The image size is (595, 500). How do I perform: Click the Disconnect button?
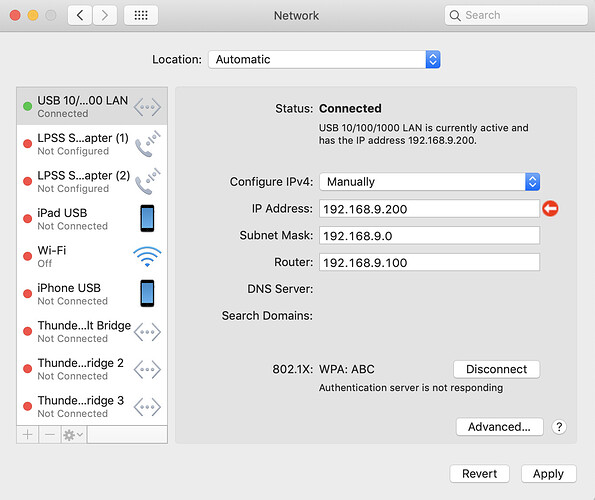pyautogui.click(x=496, y=369)
